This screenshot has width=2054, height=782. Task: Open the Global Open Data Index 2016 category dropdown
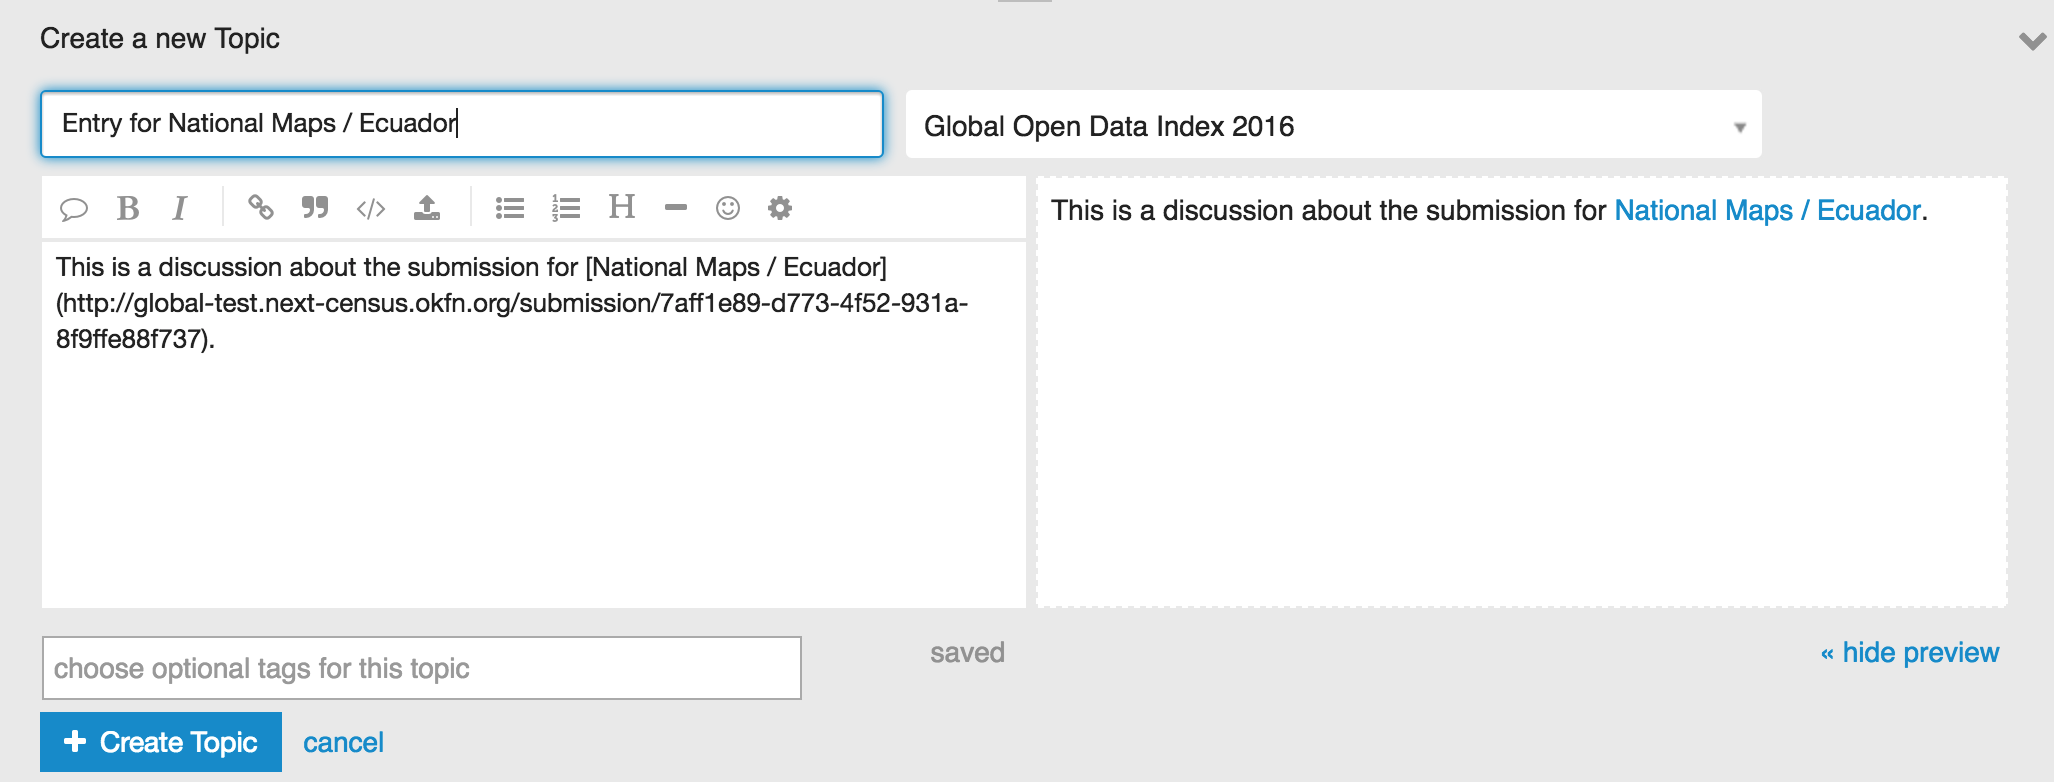tap(1333, 126)
